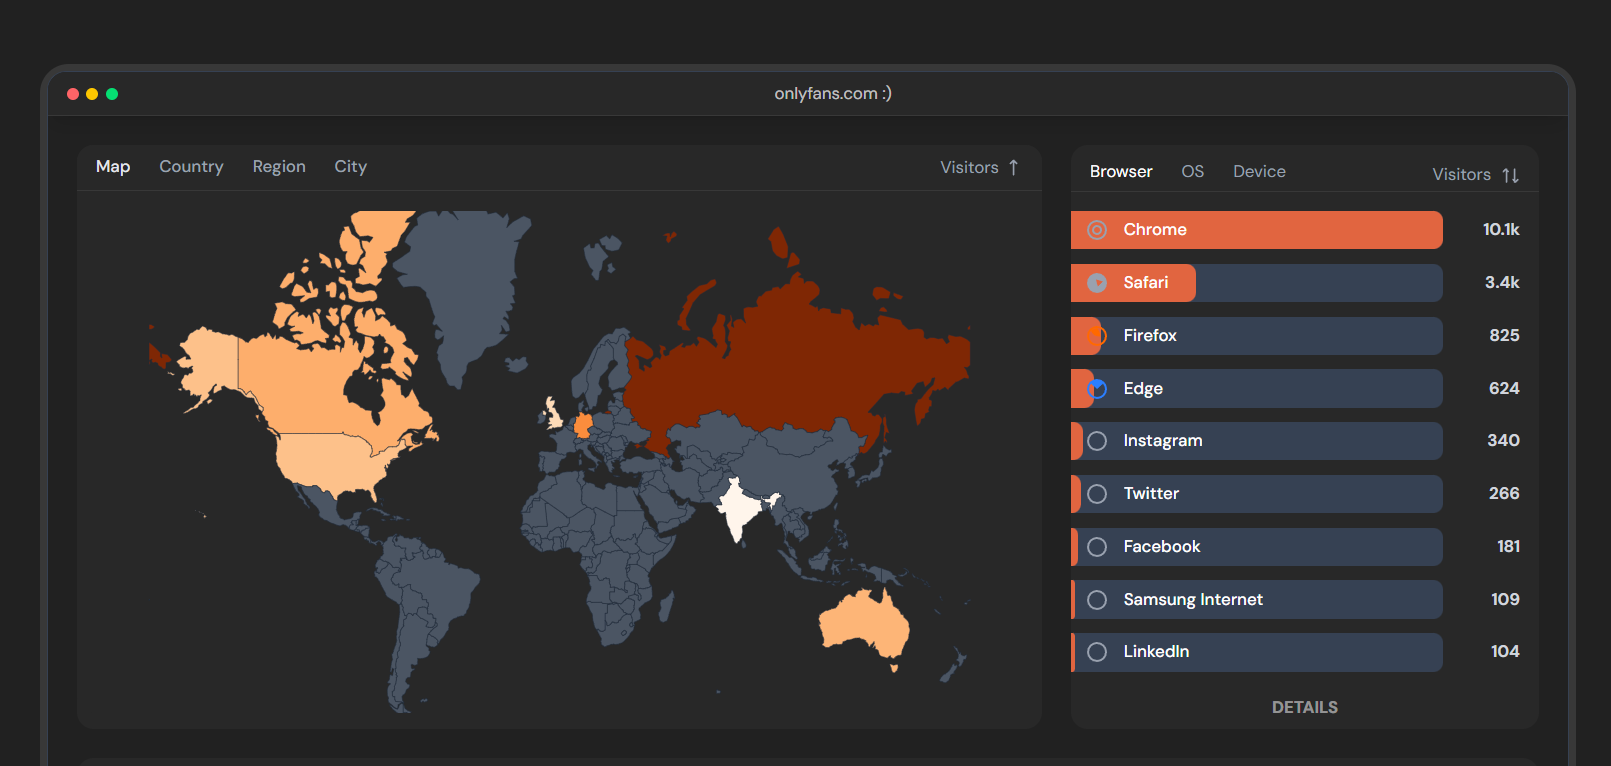The height and width of the screenshot is (766, 1611).
Task: Select the Firefox row bar
Action: (x=1256, y=336)
